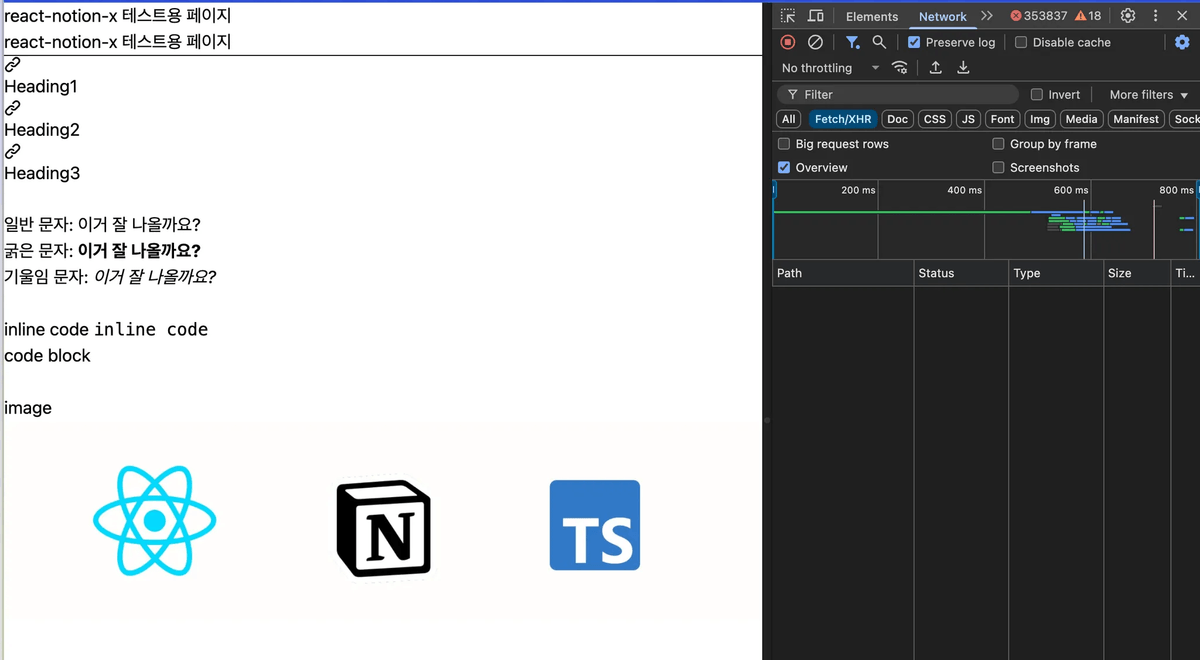Switch to the Elements tab
This screenshot has height=660, width=1200.
(872, 16)
